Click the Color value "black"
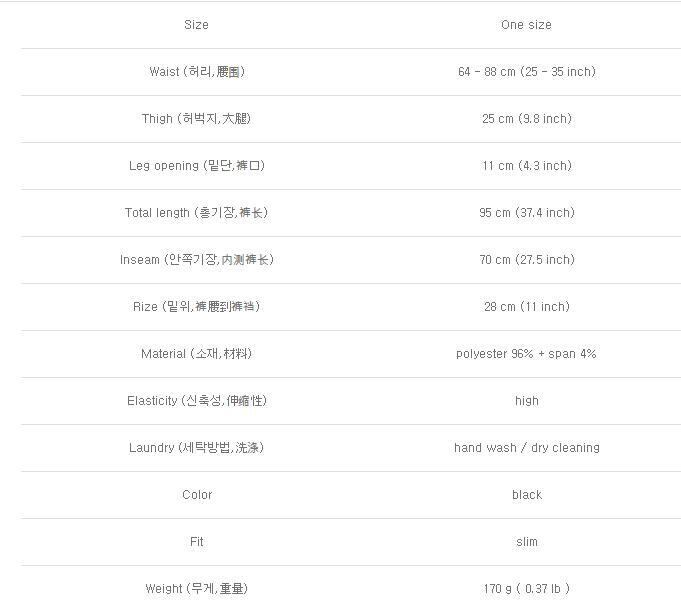This screenshot has width=681, height=611. [x=526, y=495]
